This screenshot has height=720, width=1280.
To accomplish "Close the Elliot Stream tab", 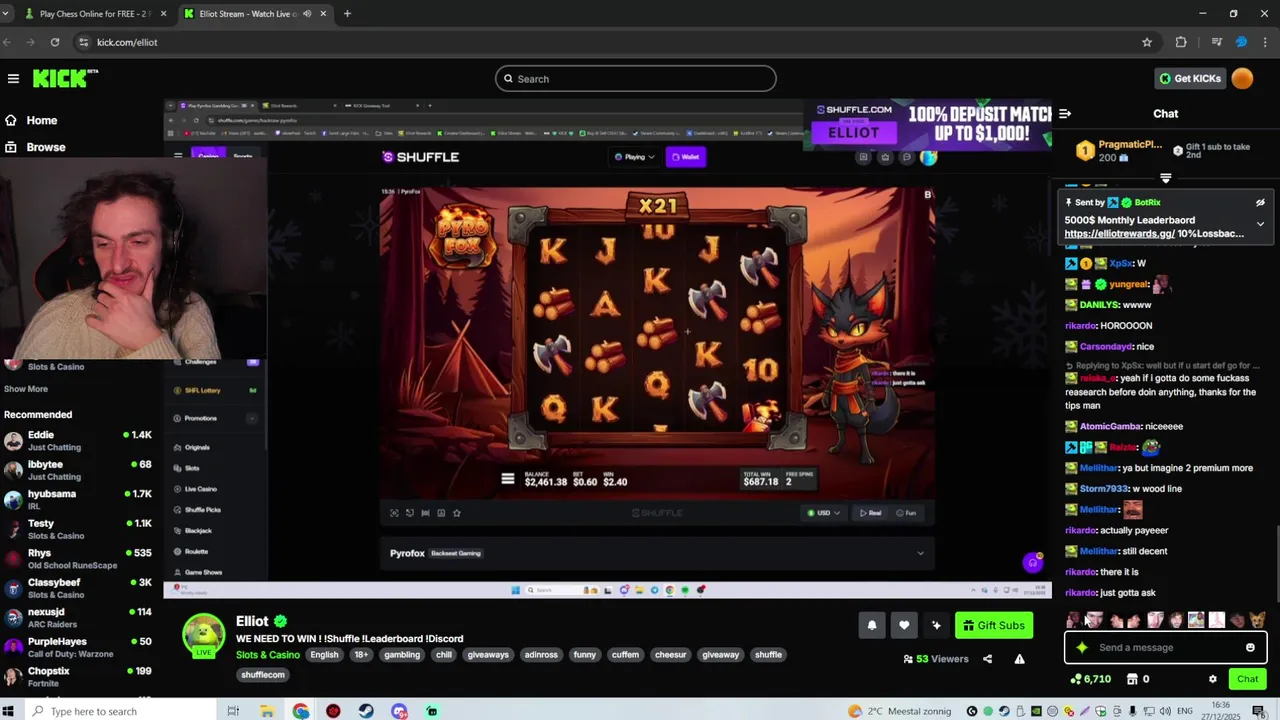I will [323, 14].
